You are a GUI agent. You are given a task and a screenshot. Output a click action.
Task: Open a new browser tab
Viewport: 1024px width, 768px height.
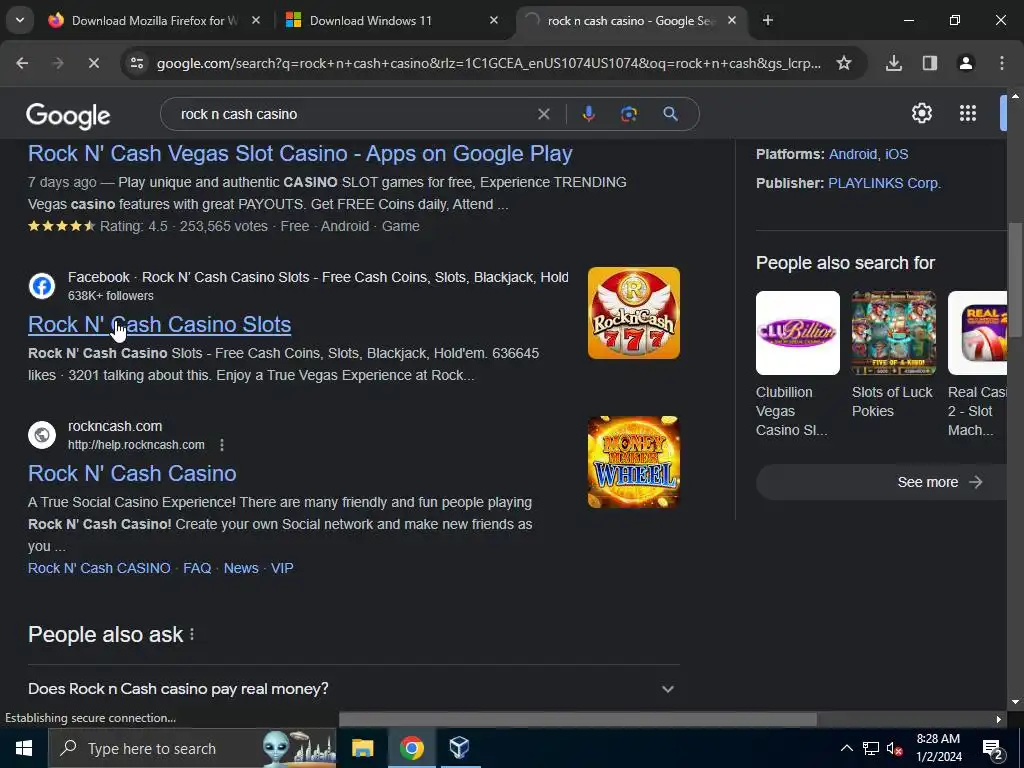(x=768, y=20)
